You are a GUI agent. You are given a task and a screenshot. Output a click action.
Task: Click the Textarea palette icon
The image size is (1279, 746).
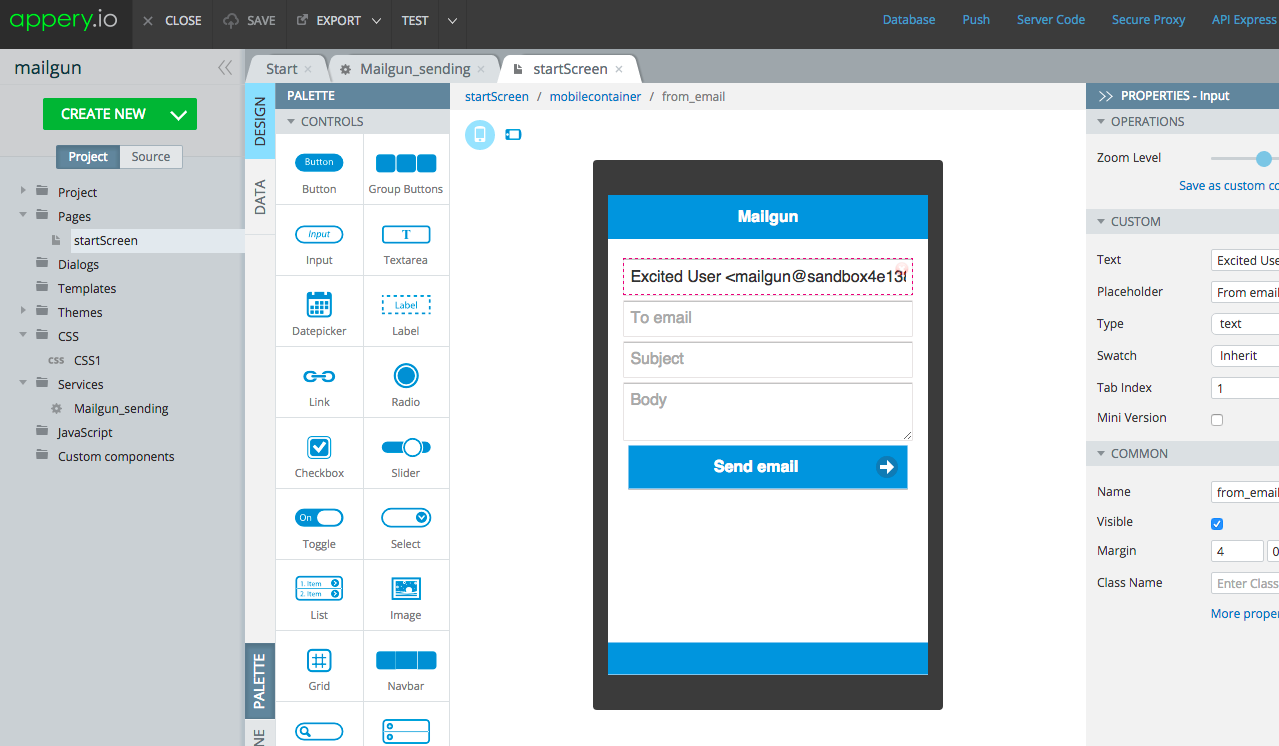[x=405, y=235]
